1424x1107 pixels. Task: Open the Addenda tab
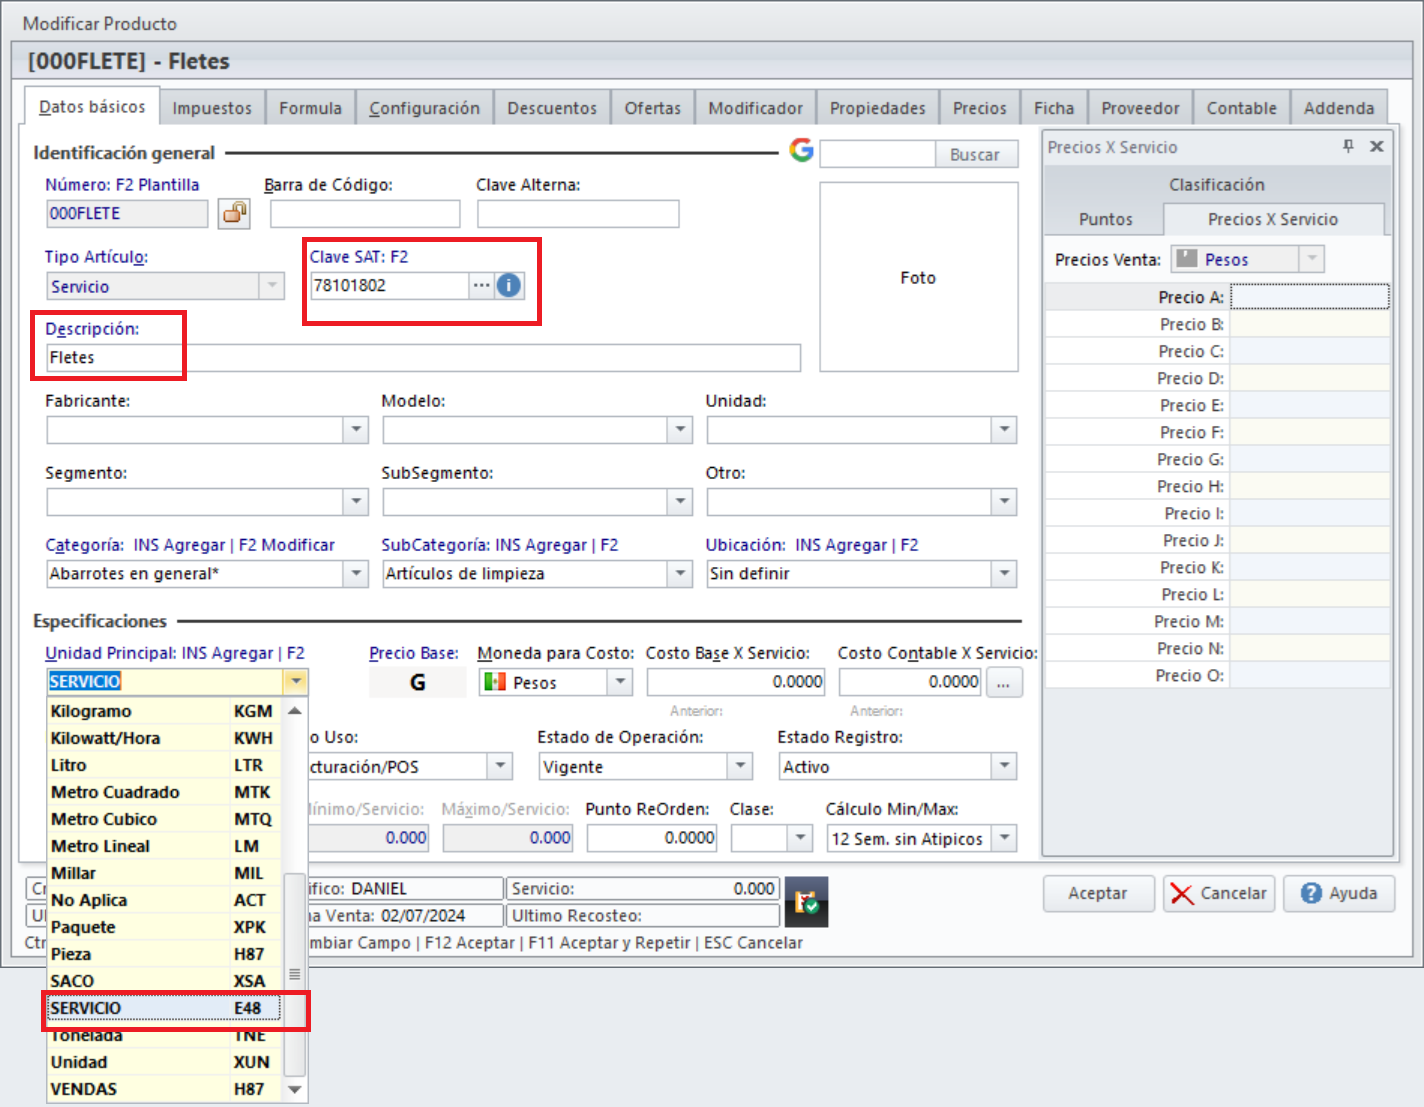(1339, 108)
